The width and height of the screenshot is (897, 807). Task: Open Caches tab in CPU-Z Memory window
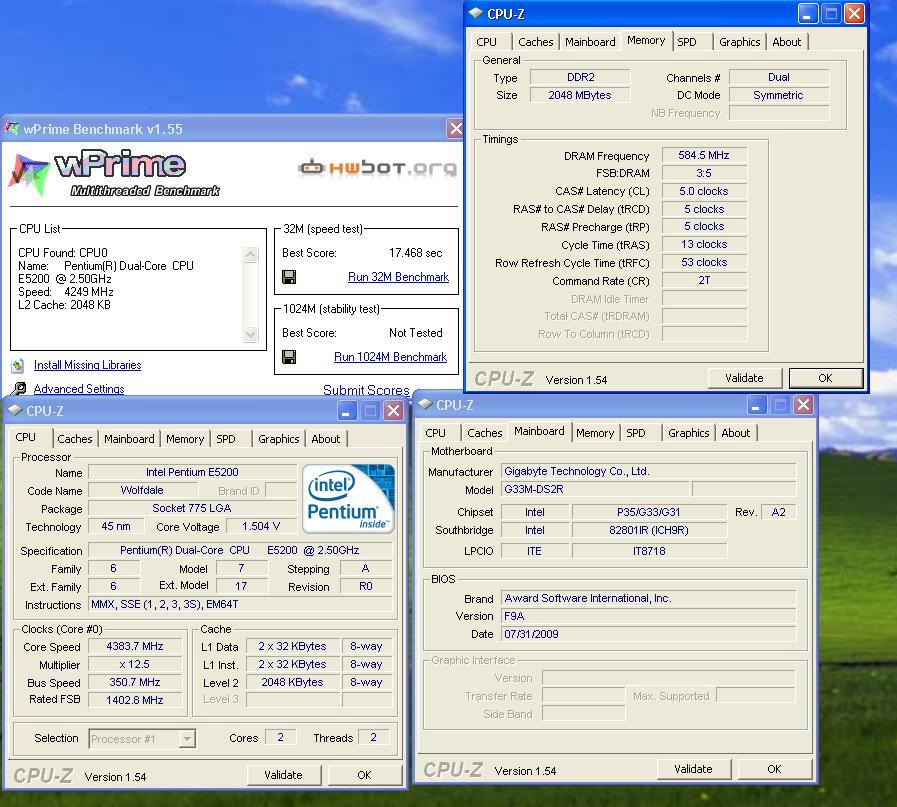[x=535, y=42]
